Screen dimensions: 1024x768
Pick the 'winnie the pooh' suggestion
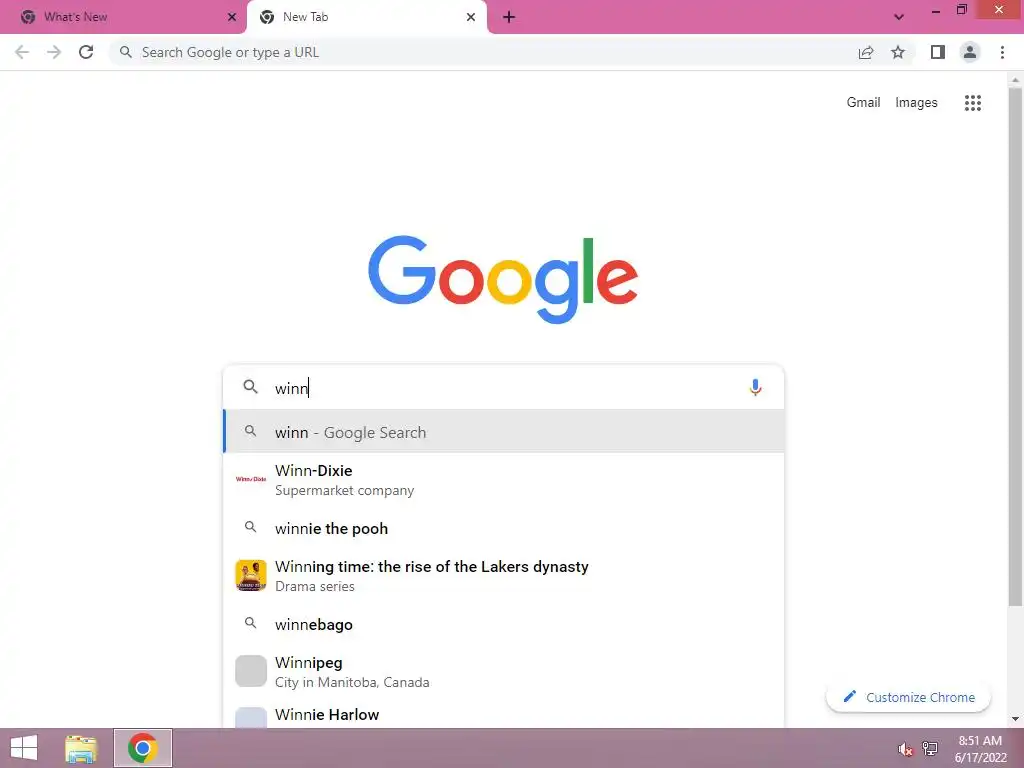click(x=504, y=528)
